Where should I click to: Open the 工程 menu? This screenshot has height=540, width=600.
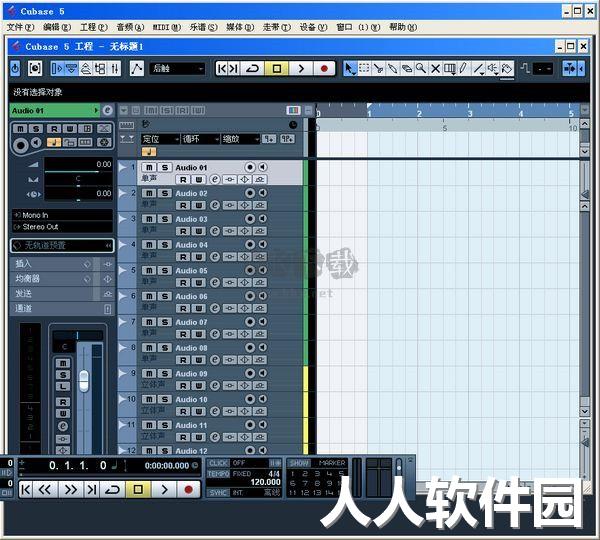pyautogui.click(x=94, y=27)
